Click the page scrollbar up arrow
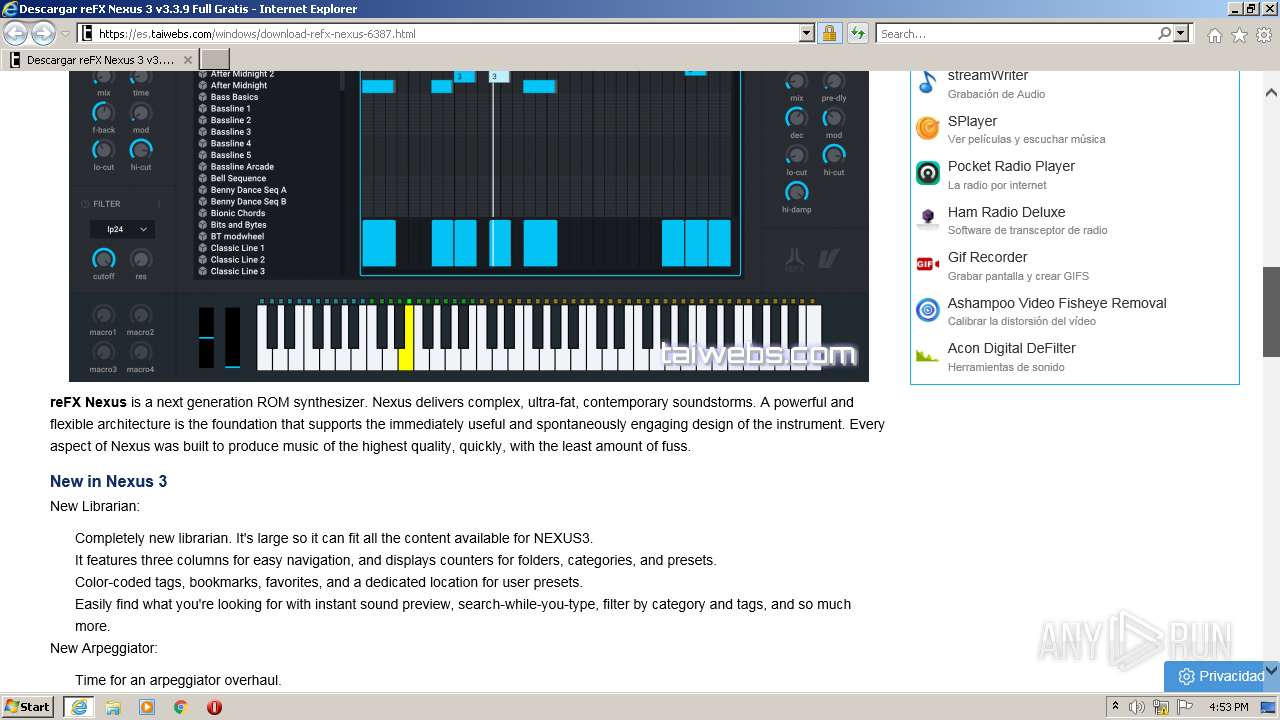This screenshot has width=1280, height=720. click(1271, 93)
